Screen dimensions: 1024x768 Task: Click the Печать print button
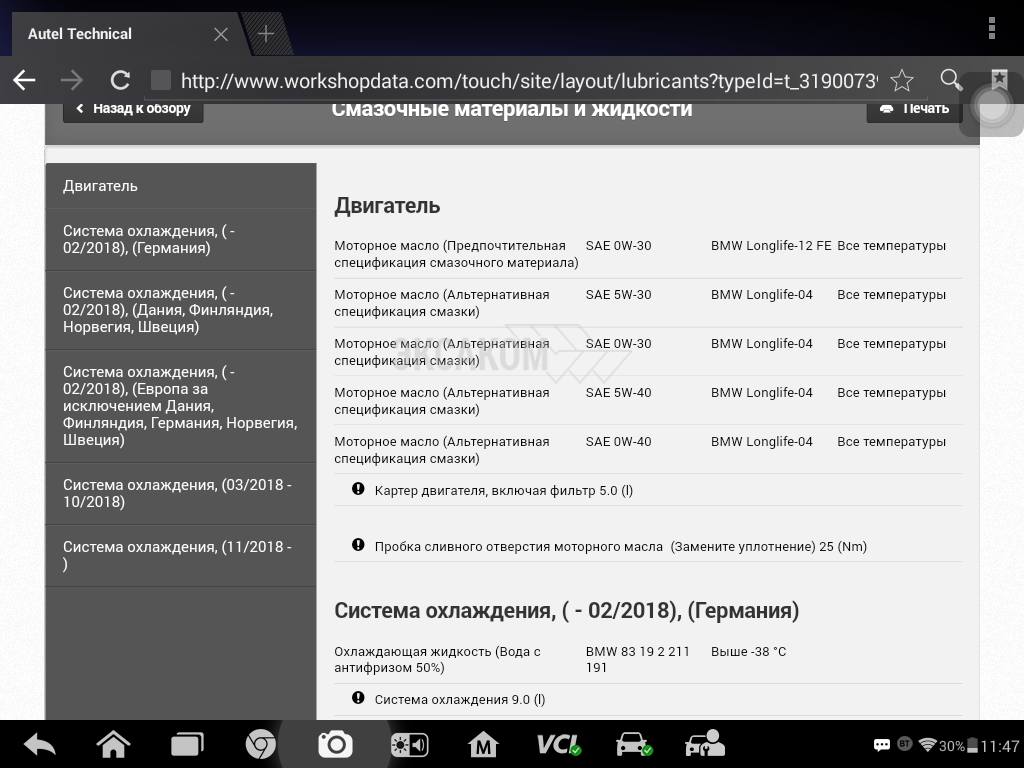[914, 108]
